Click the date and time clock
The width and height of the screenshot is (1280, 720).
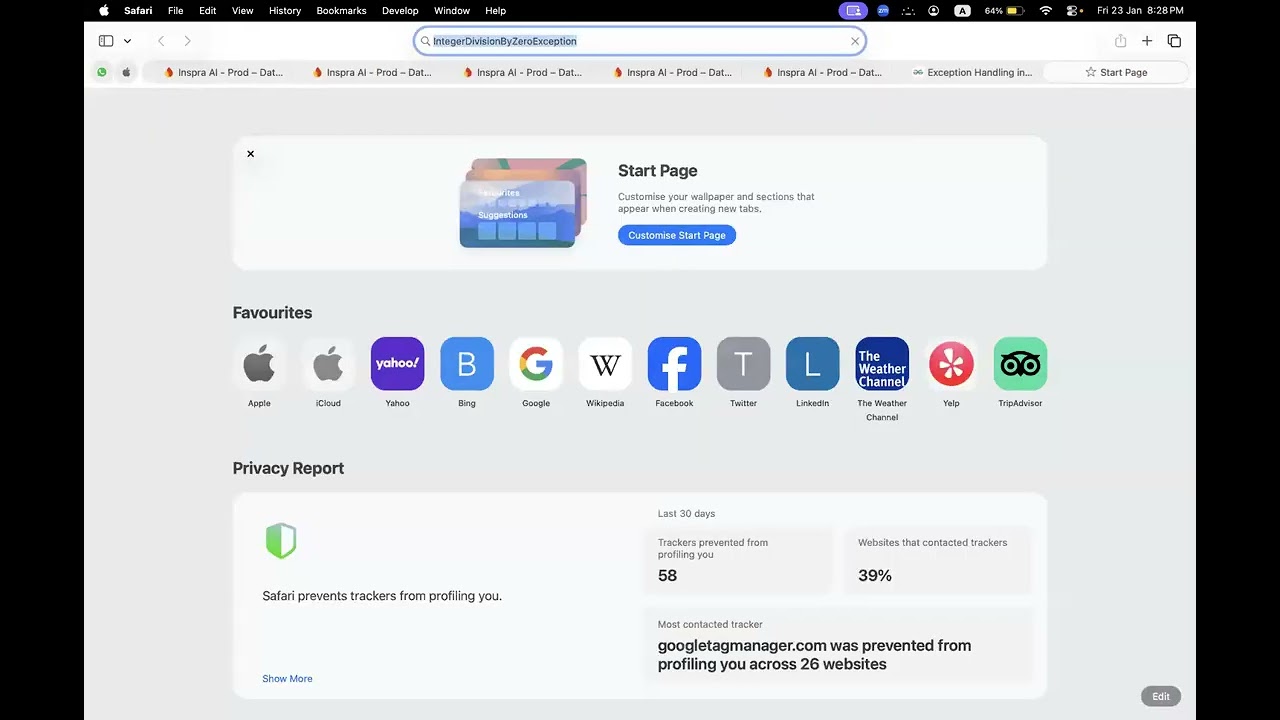(x=1140, y=11)
